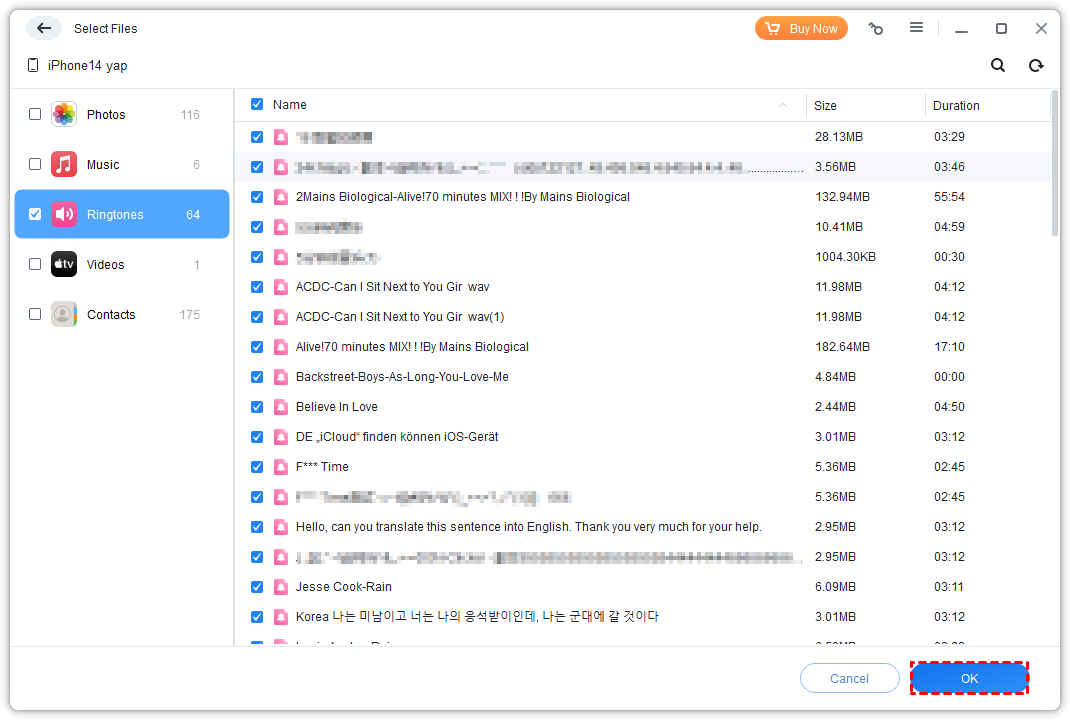The height and width of the screenshot is (720, 1070).
Task: Click the Name column sort arrow
Action: click(783, 105)
